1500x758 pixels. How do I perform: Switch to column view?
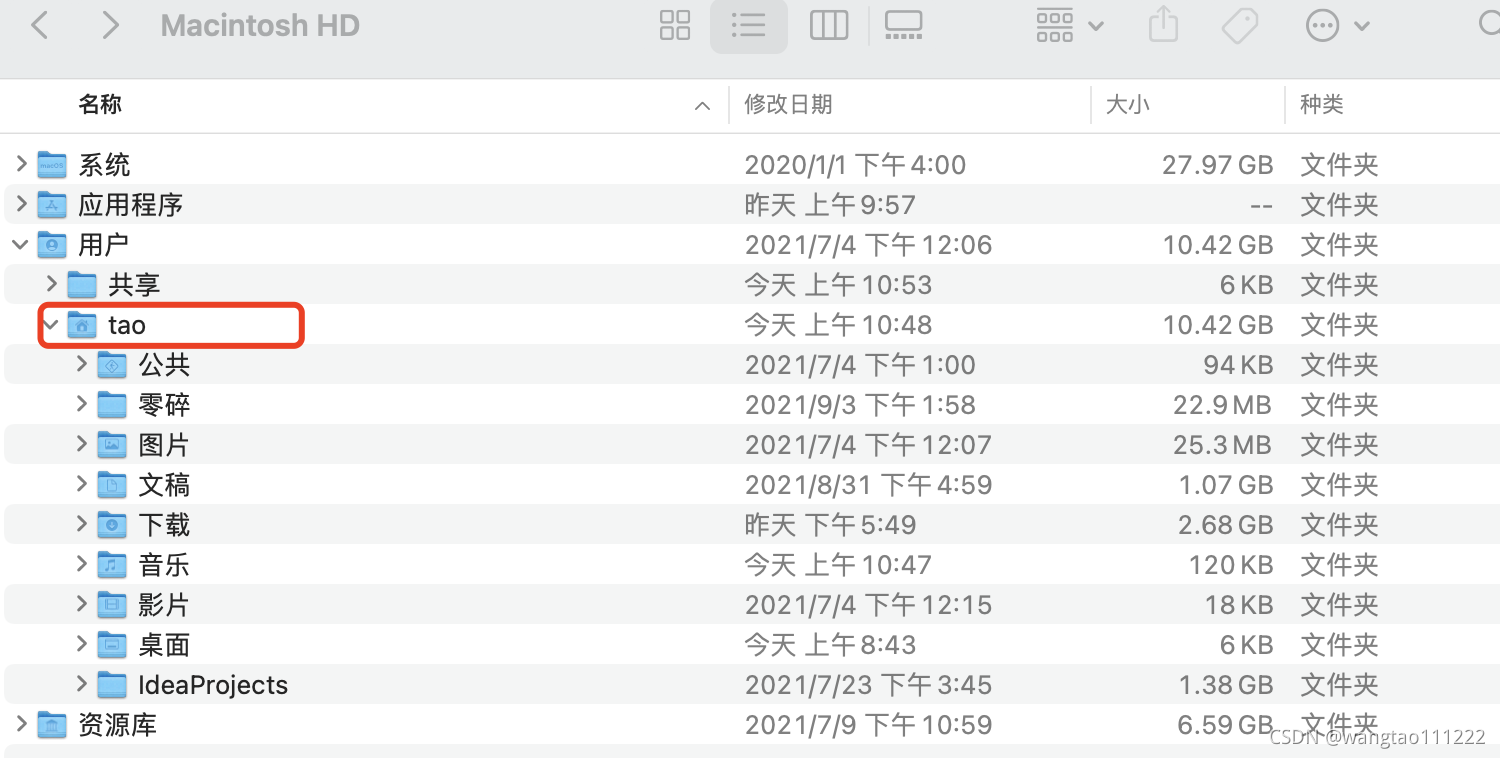[829, 26]
